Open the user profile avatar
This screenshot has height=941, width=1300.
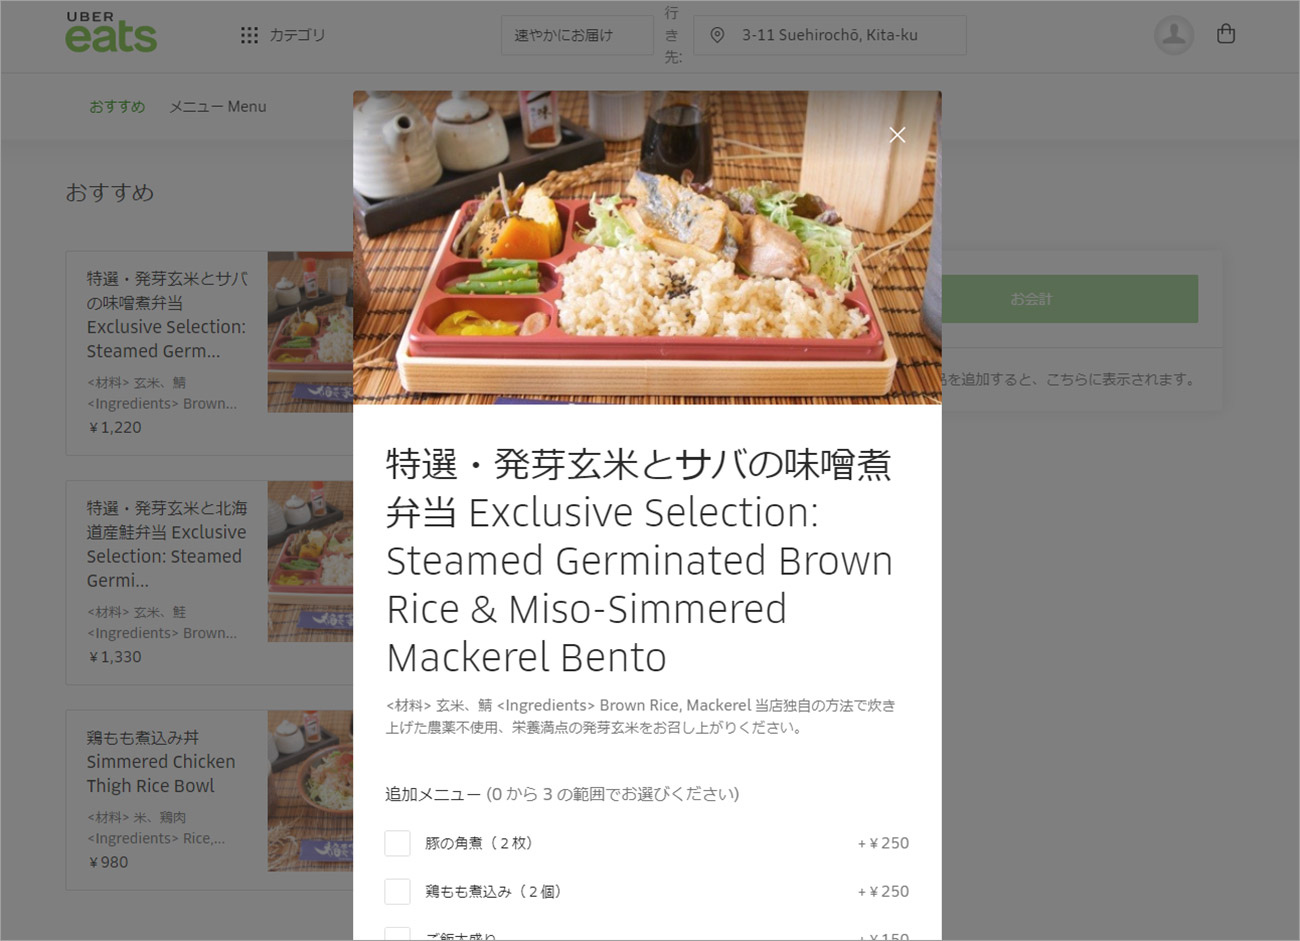1174,35
